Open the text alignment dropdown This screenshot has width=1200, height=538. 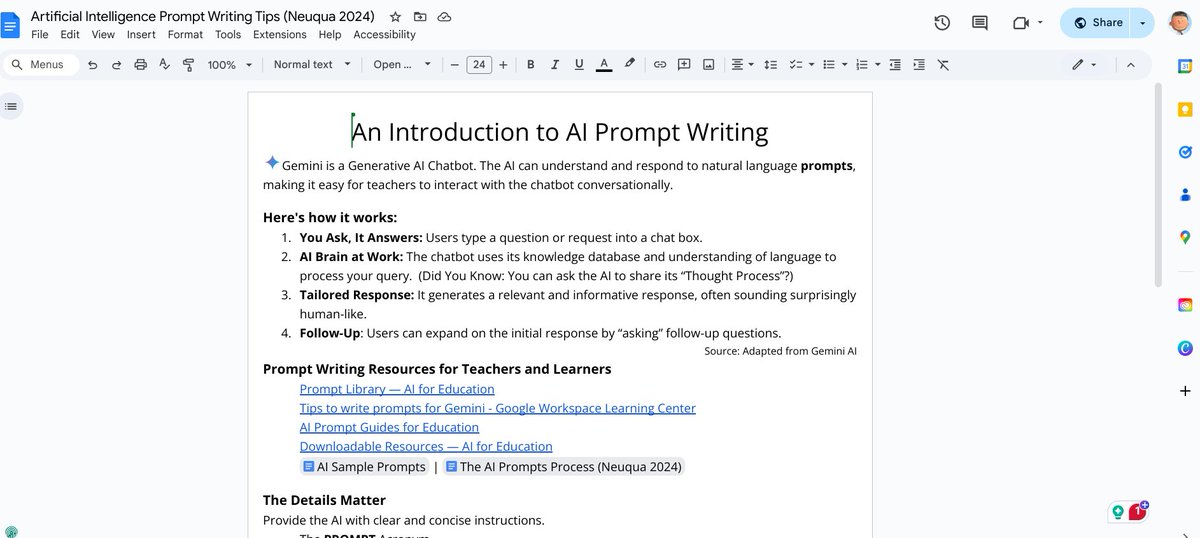click(742, 64)
